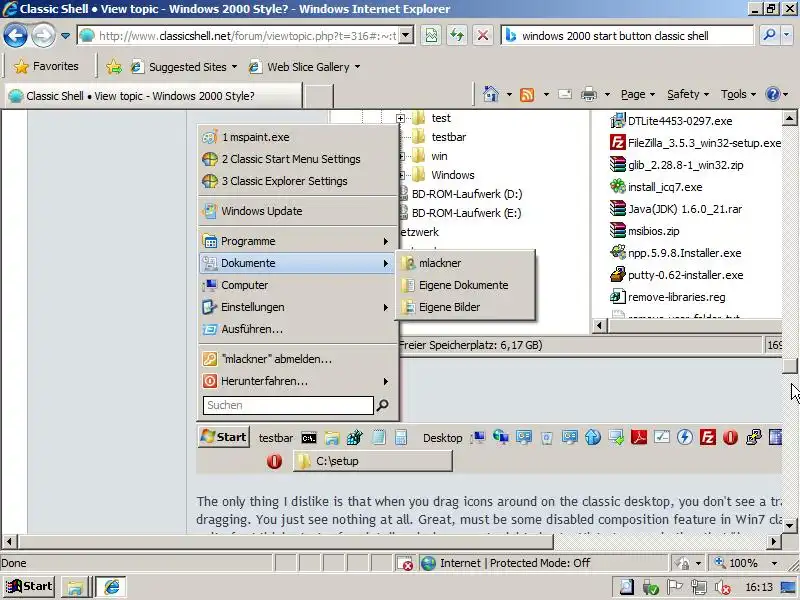Click the Bing search box

point(627,36)
